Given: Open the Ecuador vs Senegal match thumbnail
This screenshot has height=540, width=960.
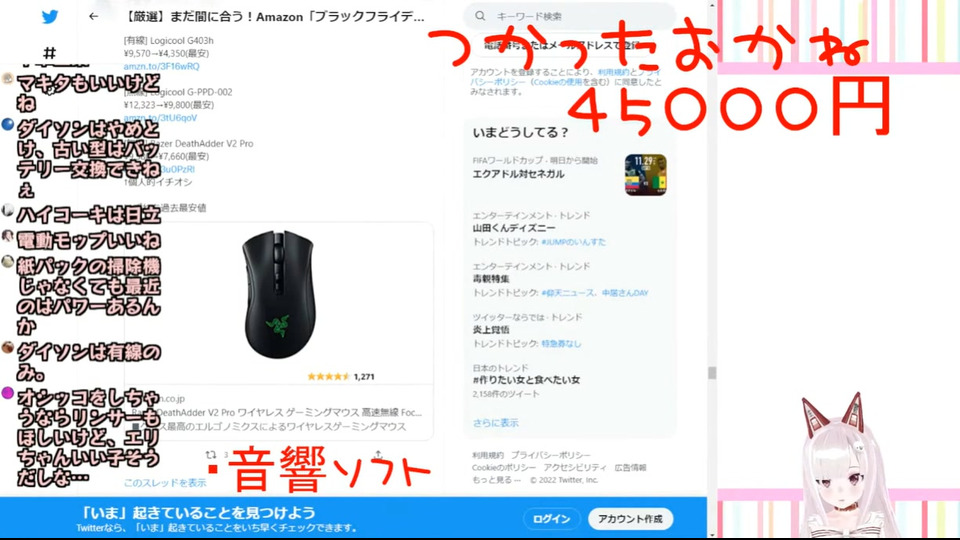Looking at the screenshot, I should point(645,175).
